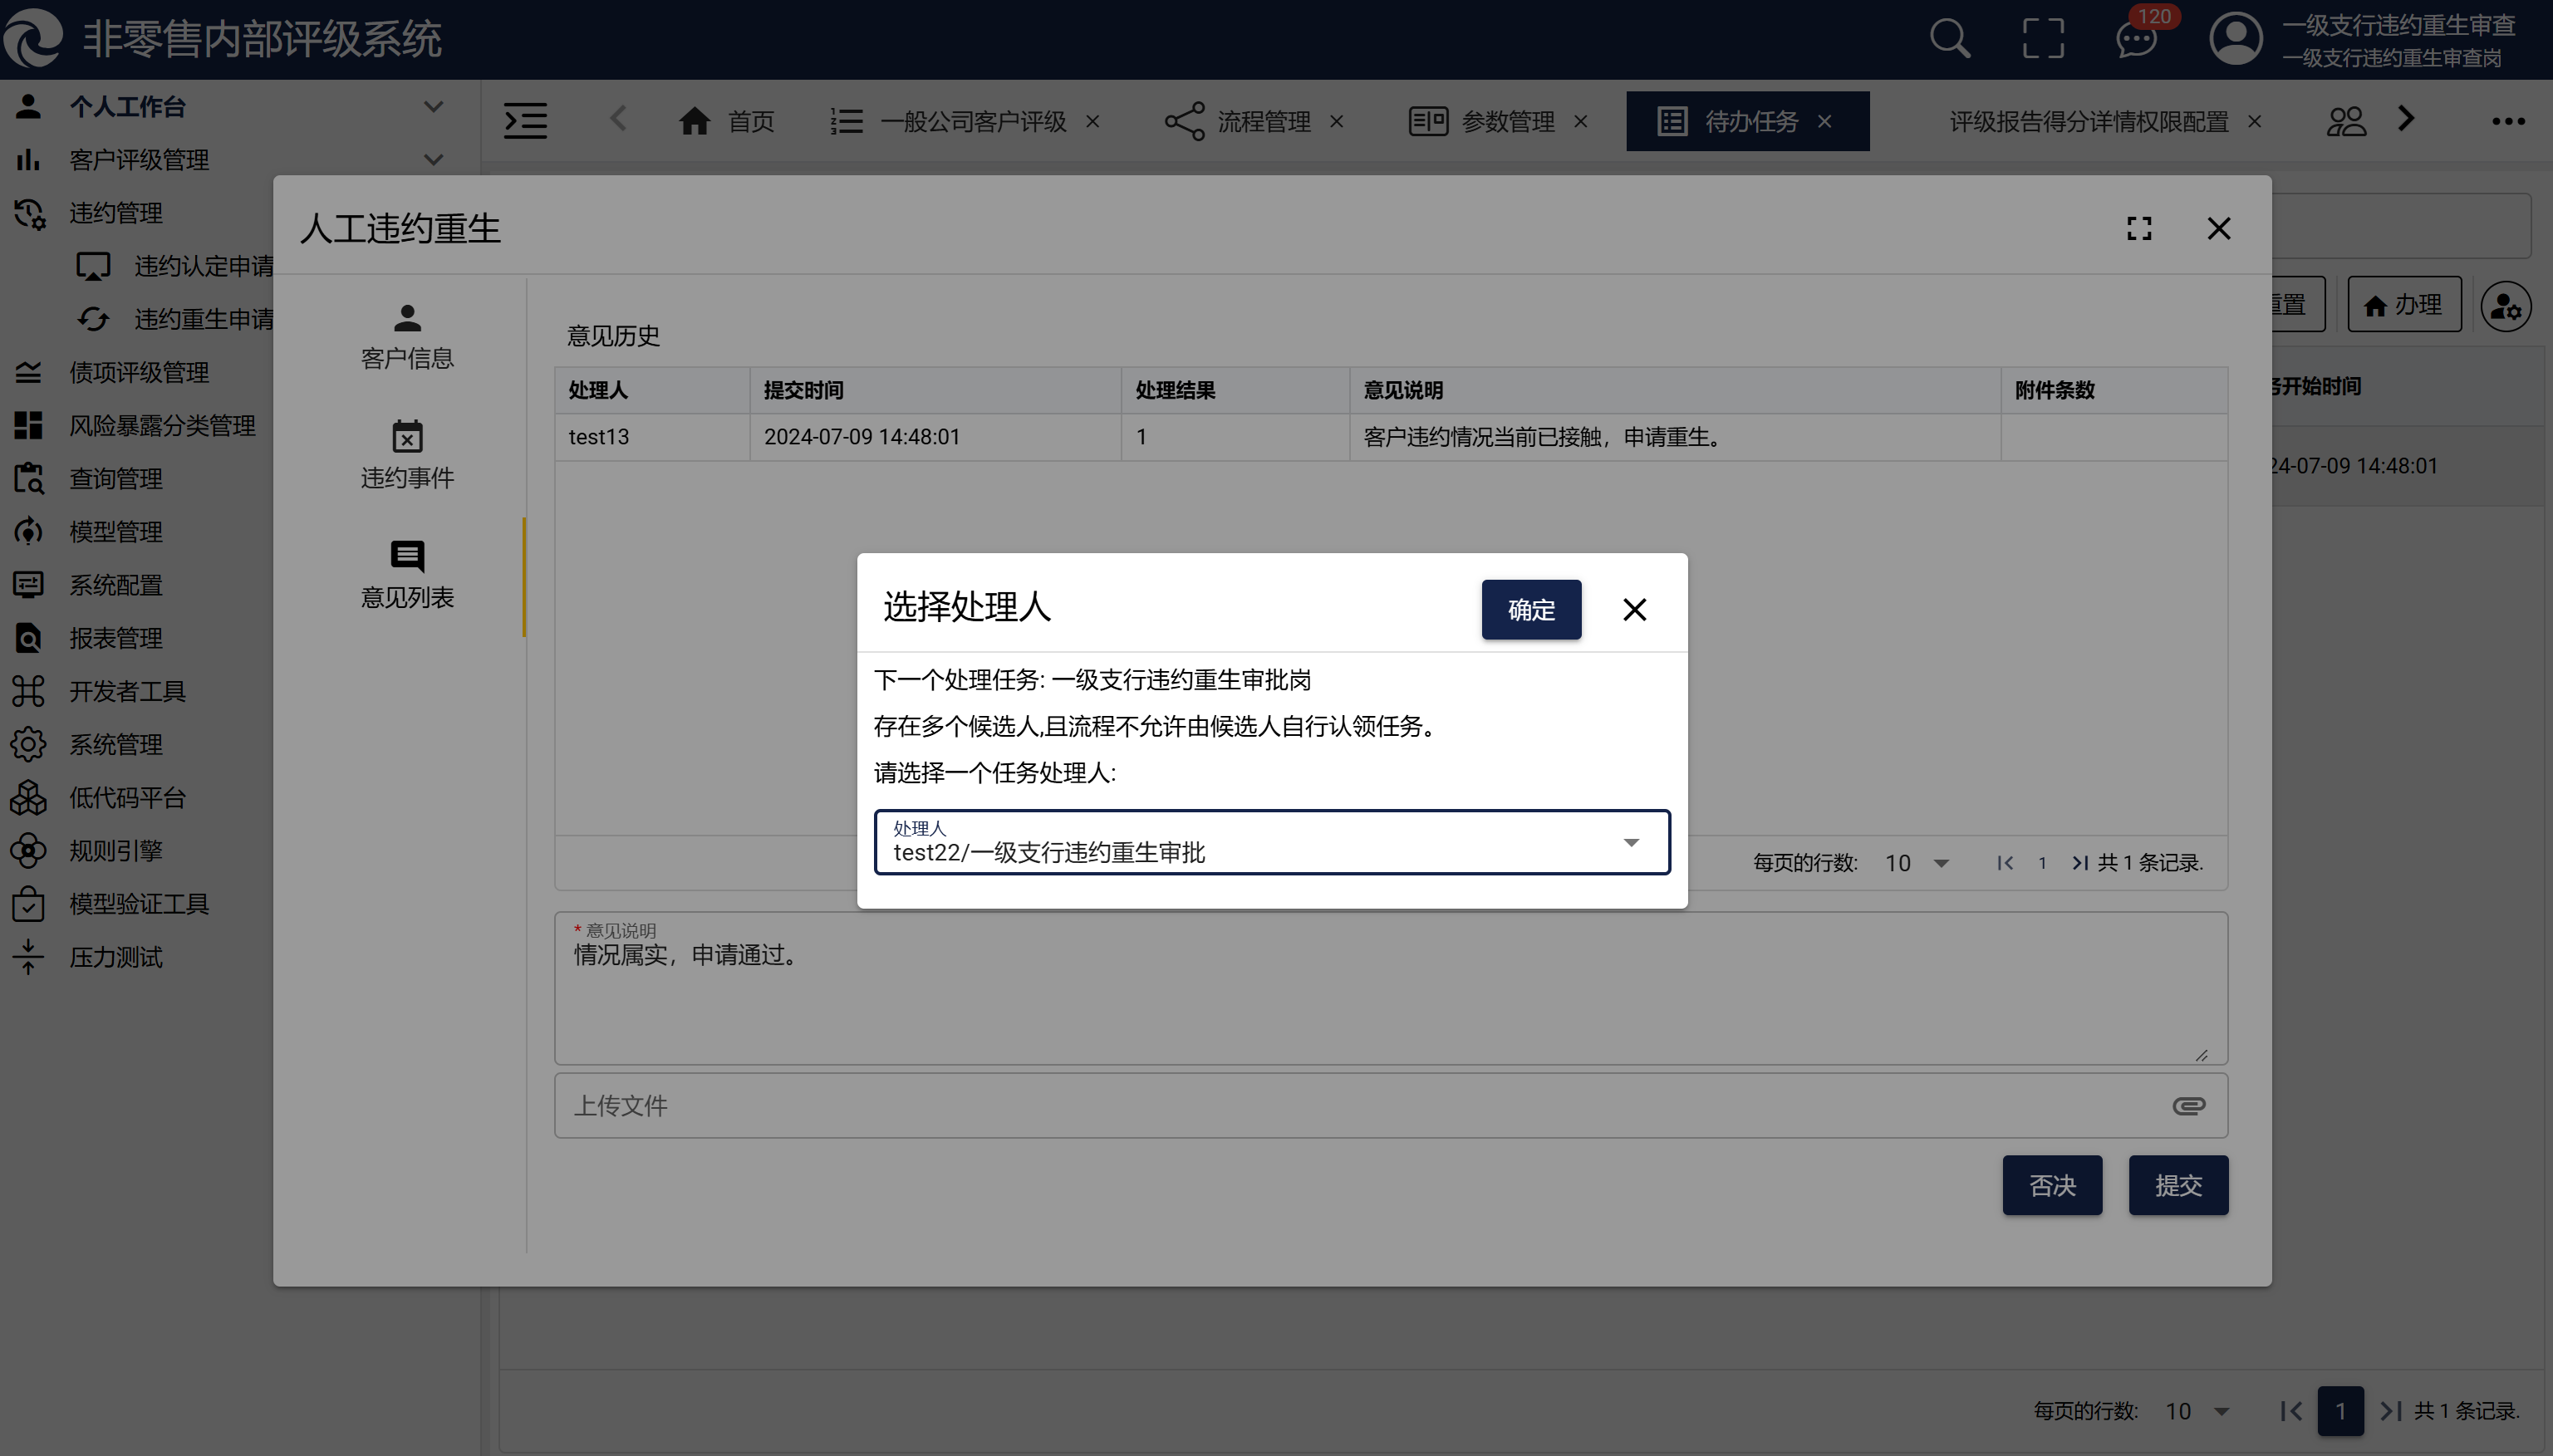The width and height of the screenshot is (2553, 1456).
Task: Expand 个人工作台 sidebar menu chevron
Action: point(433,106)
